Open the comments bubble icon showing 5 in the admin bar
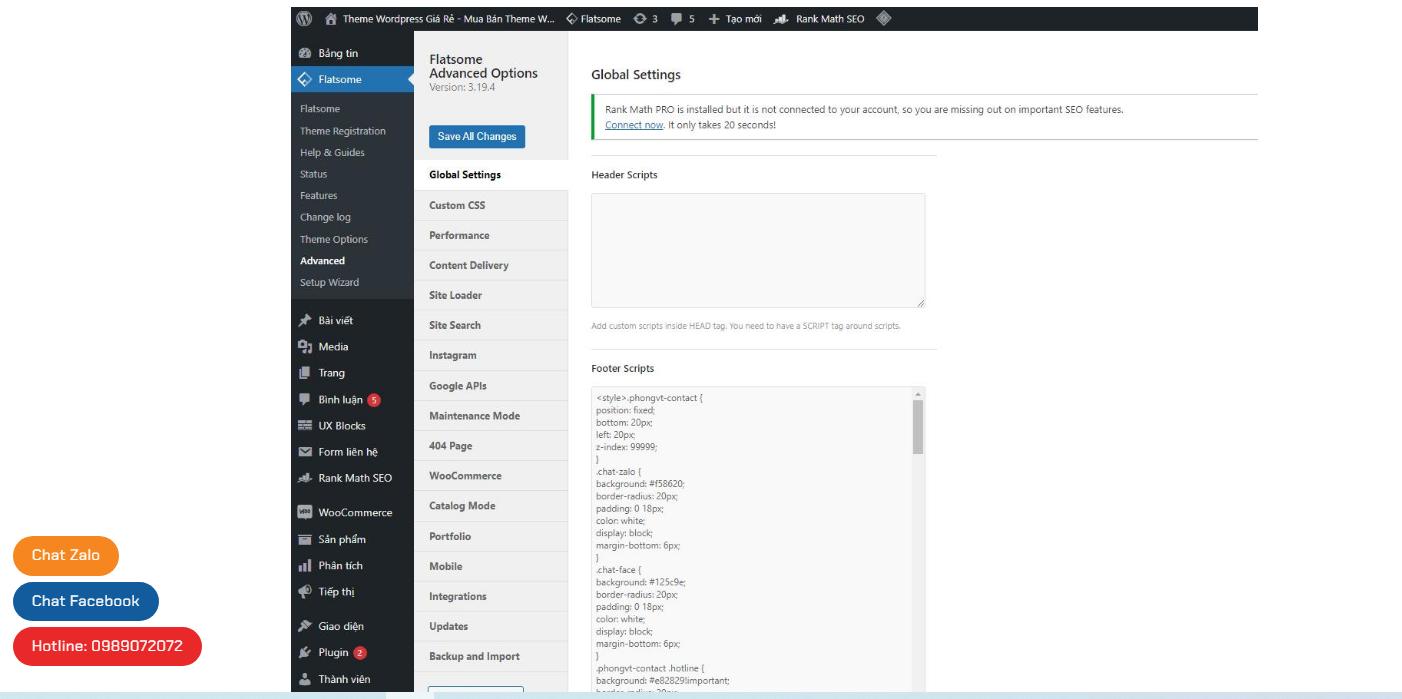The height and width of the screenshot is (699, 1402). 678,17
